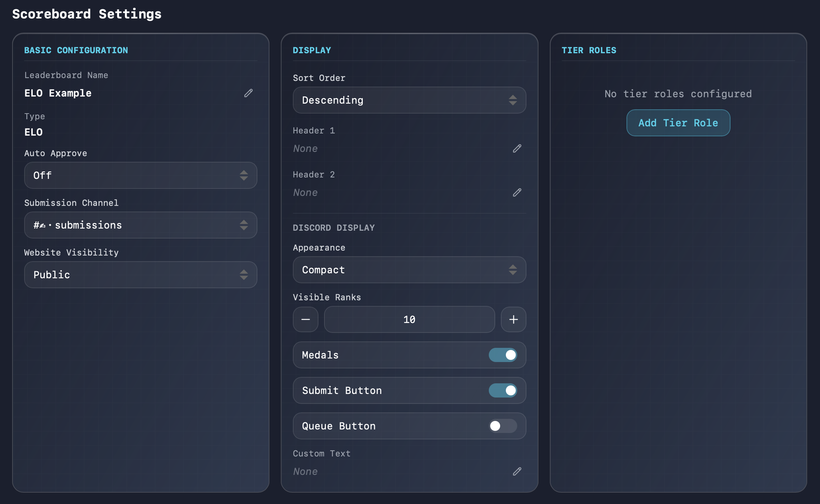Image resolution: width=820 pixels, height=504 pixels.
Task: Turn off the Submit Button toggle
Action: [503, 390]
